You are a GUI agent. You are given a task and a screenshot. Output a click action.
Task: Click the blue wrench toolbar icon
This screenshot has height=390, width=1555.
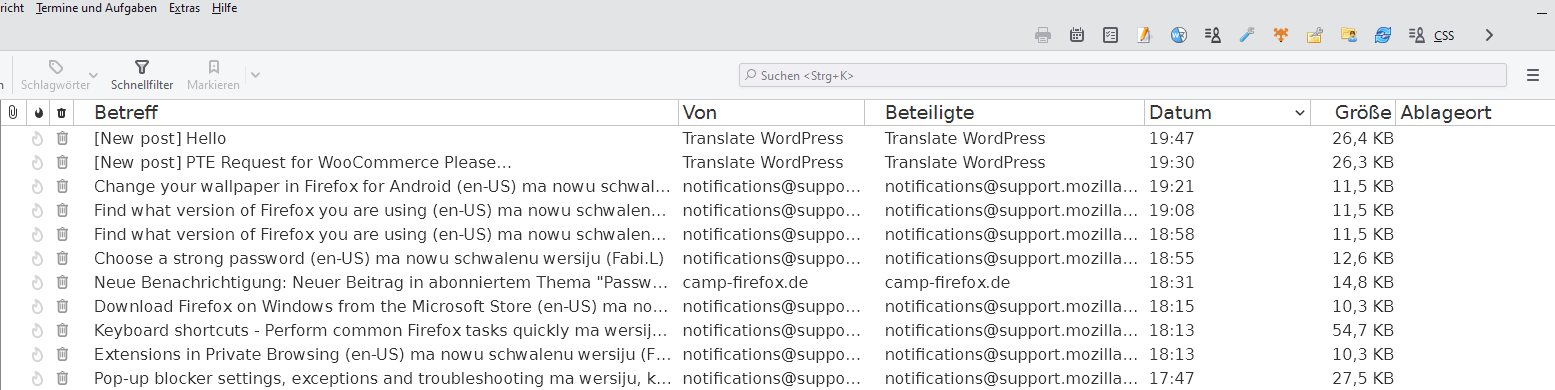pos(1246,35)
